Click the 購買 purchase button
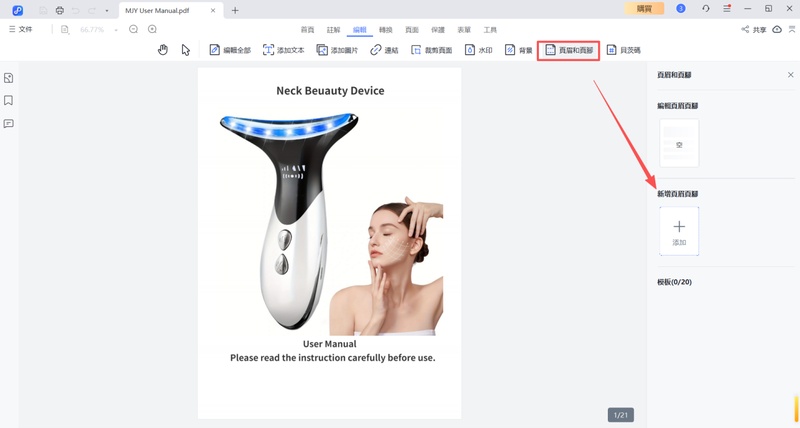Viewport: 800px width, 428px height. 644,9
